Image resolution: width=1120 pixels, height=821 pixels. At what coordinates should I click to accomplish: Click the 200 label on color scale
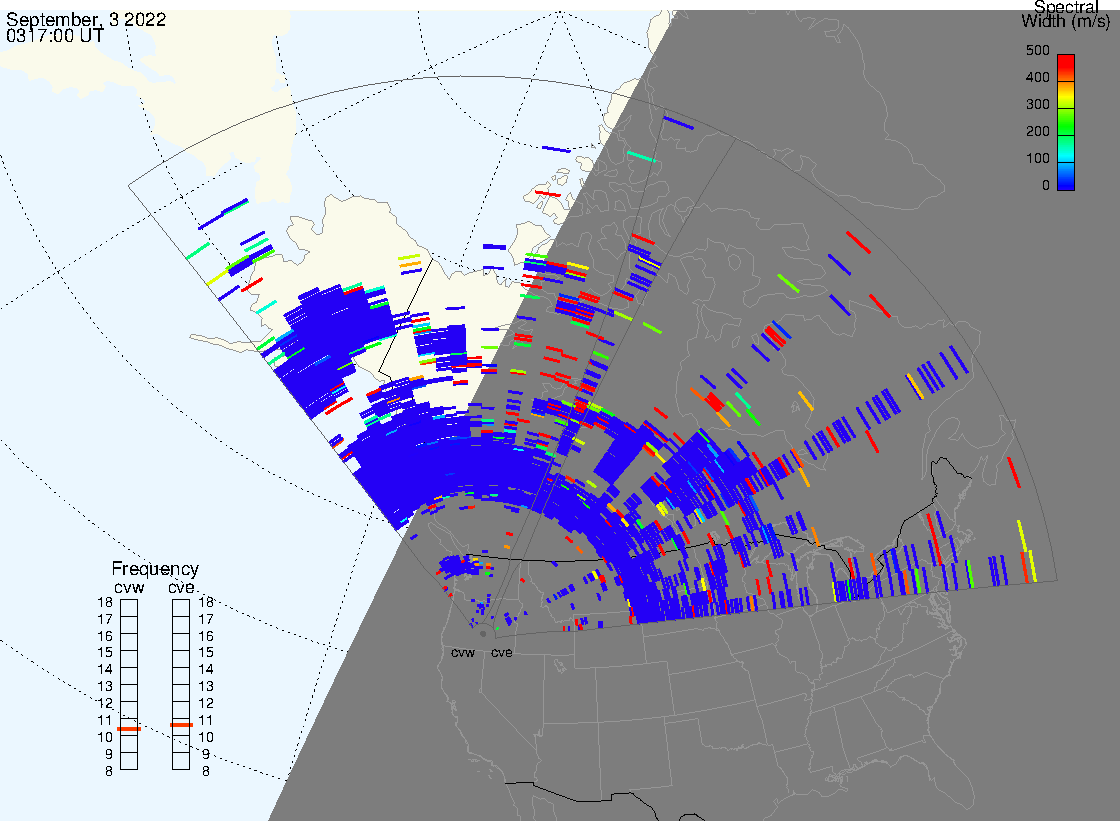tap(1037, 131)
